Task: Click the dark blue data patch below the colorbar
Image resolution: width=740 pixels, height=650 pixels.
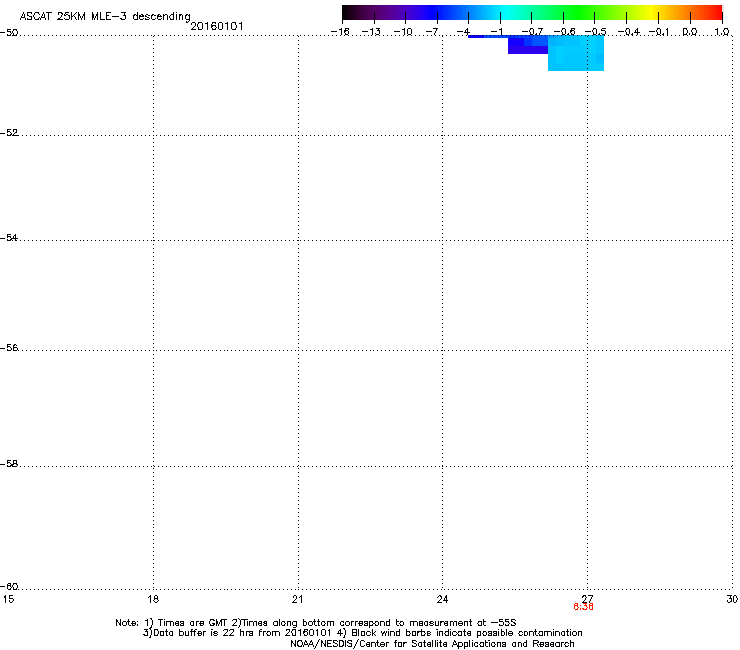Action: [528, 45]
